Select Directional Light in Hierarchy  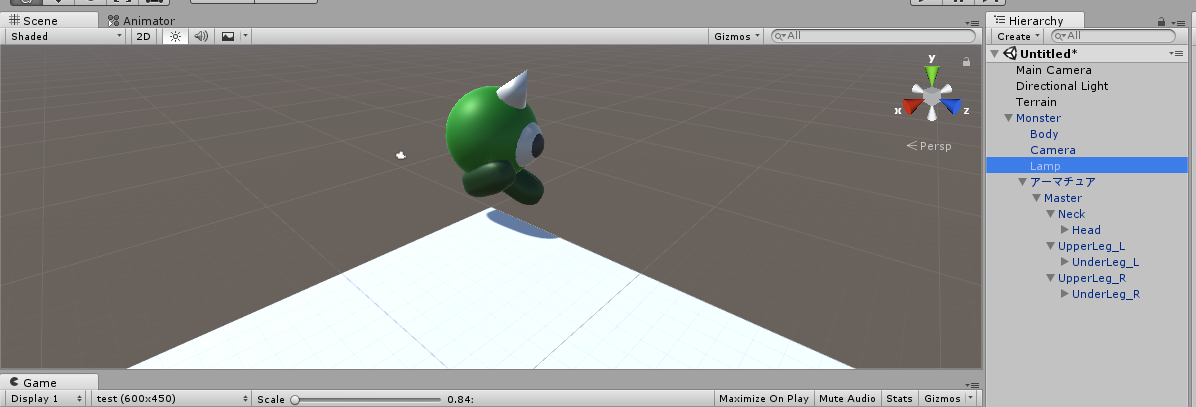(x=1062, y=86)
